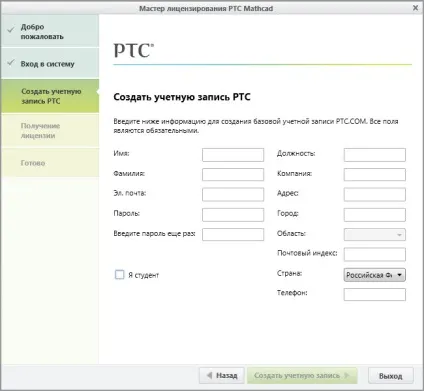
Task: Click the 'Город:' label
Action: pyautogui.click(x=288, y=213)
